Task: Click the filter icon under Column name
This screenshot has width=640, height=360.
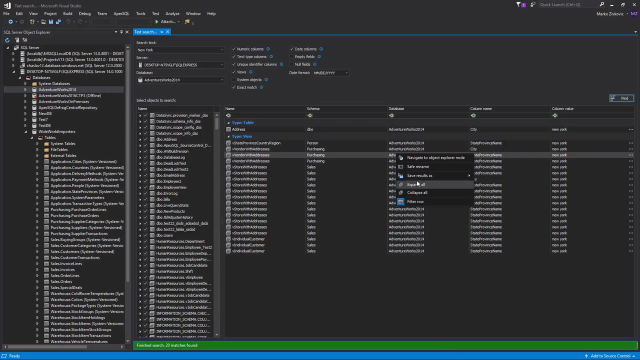Action: click(x=473, y=116)
